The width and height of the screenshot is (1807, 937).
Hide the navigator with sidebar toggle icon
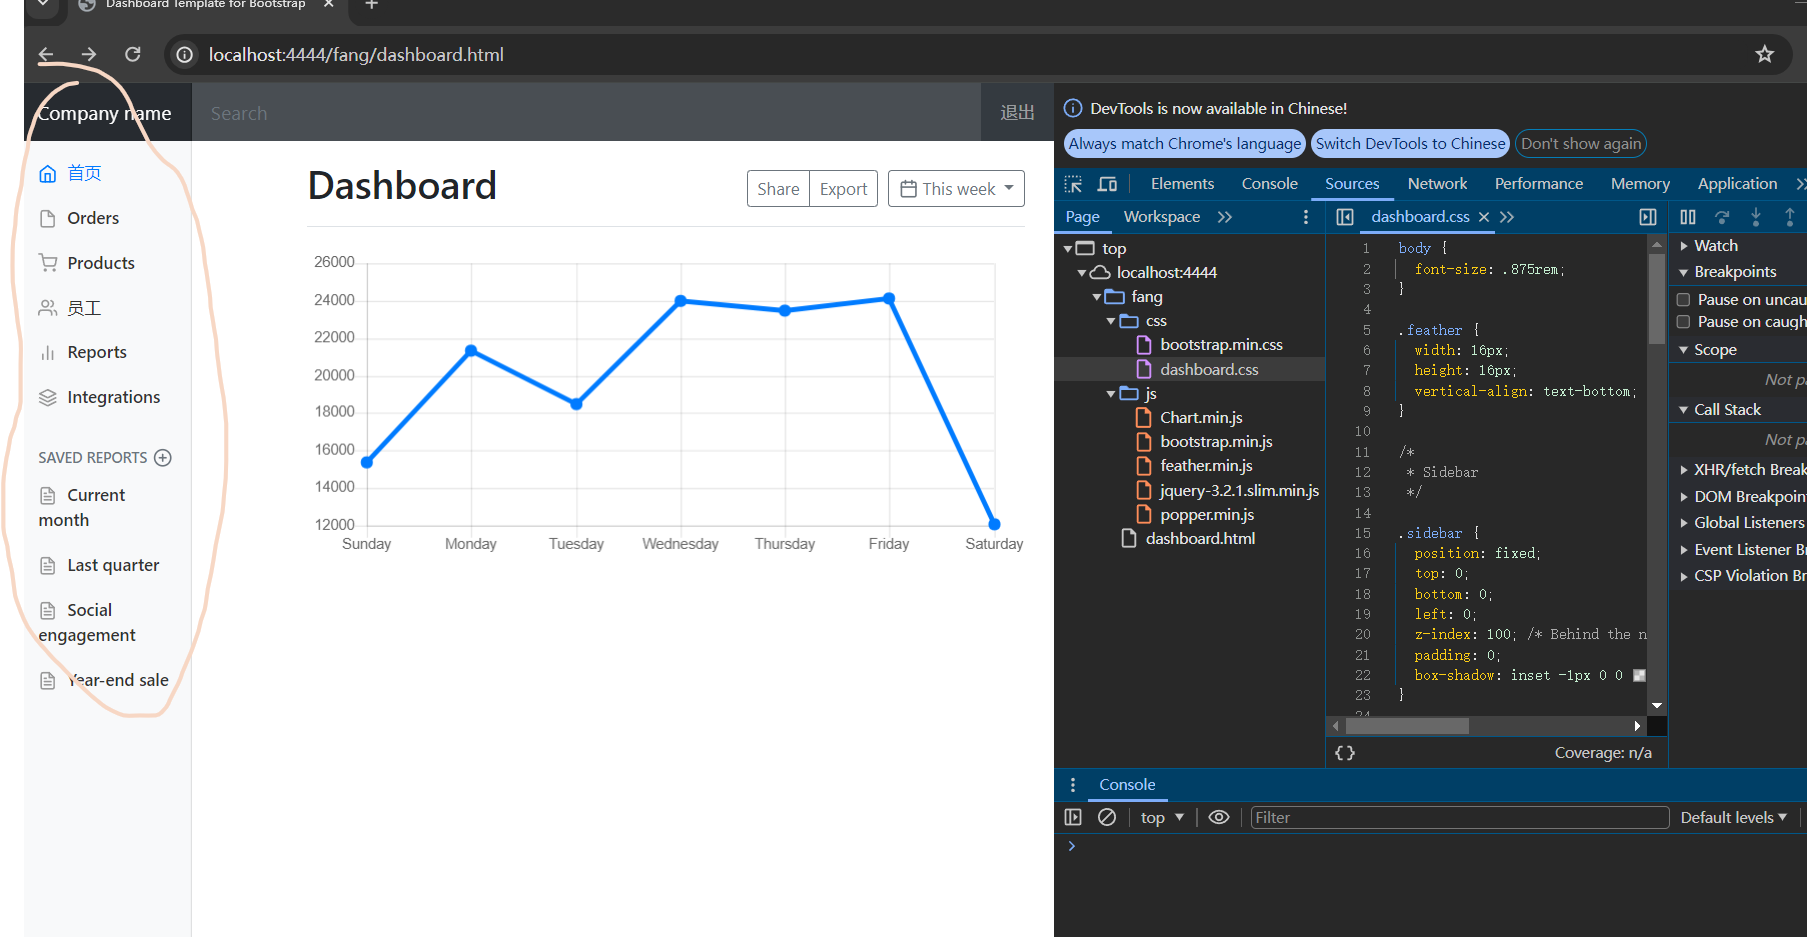click(x=1345, y=217)
